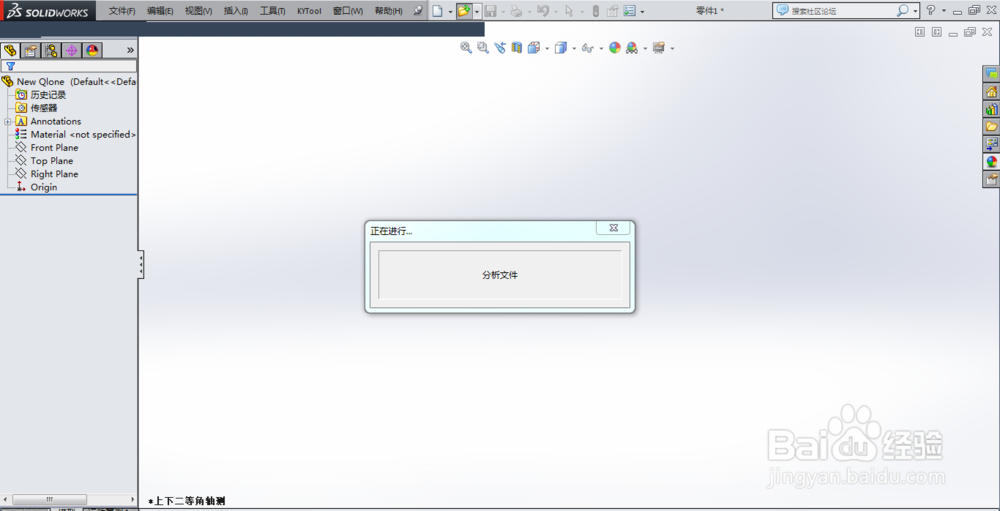The height and width of the screenshot is (511, 1000).
Task: Click the Undo arrow icon
Action: point(543,11)
